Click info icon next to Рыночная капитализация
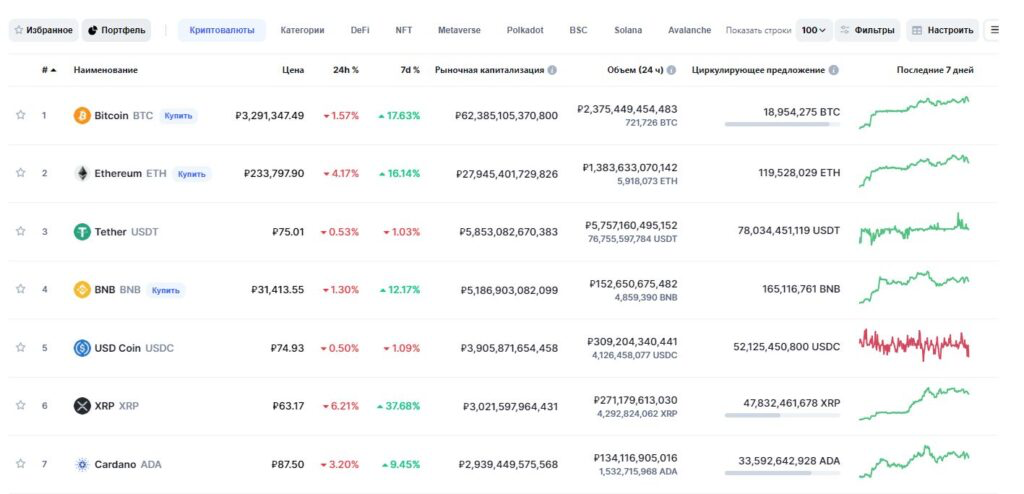Screen dimensions: 1024x494 coord(552,71)
